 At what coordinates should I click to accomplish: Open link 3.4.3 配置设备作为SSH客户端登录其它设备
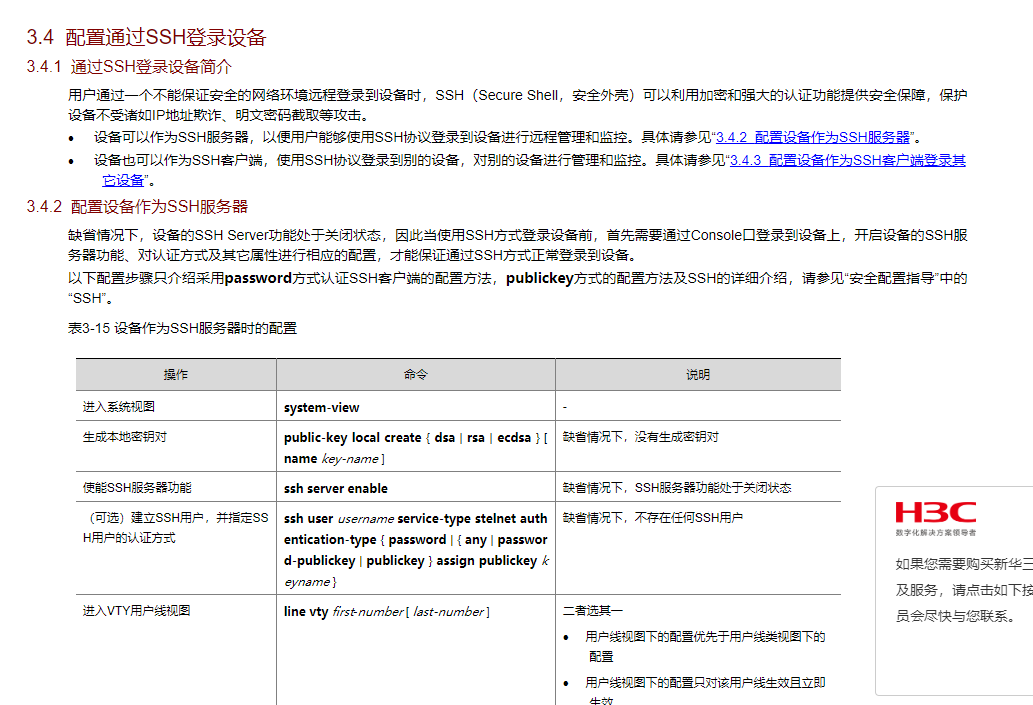(x=847, y=160)
